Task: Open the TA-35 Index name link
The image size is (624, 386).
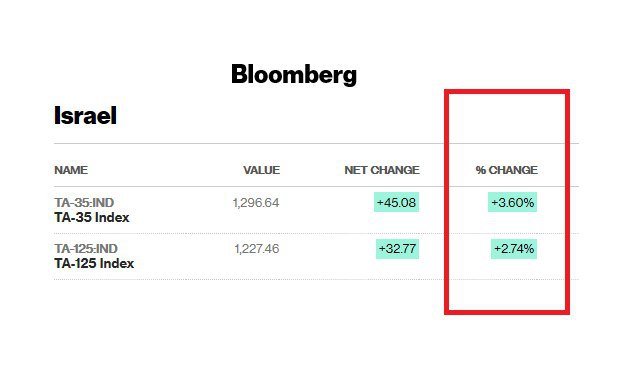Action: pyautogui.click(x=92, y=218)
